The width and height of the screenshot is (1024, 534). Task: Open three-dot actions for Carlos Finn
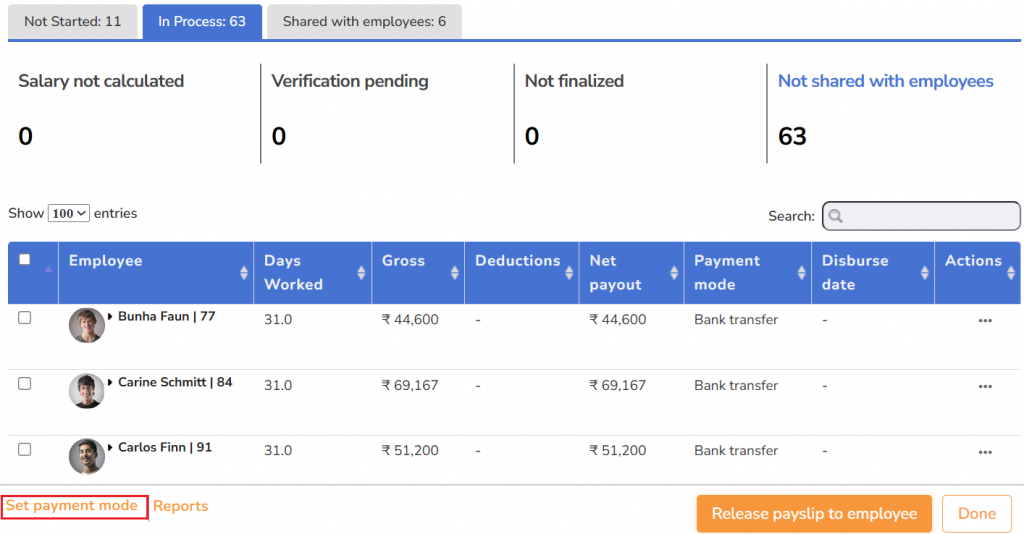coord(984,451)
